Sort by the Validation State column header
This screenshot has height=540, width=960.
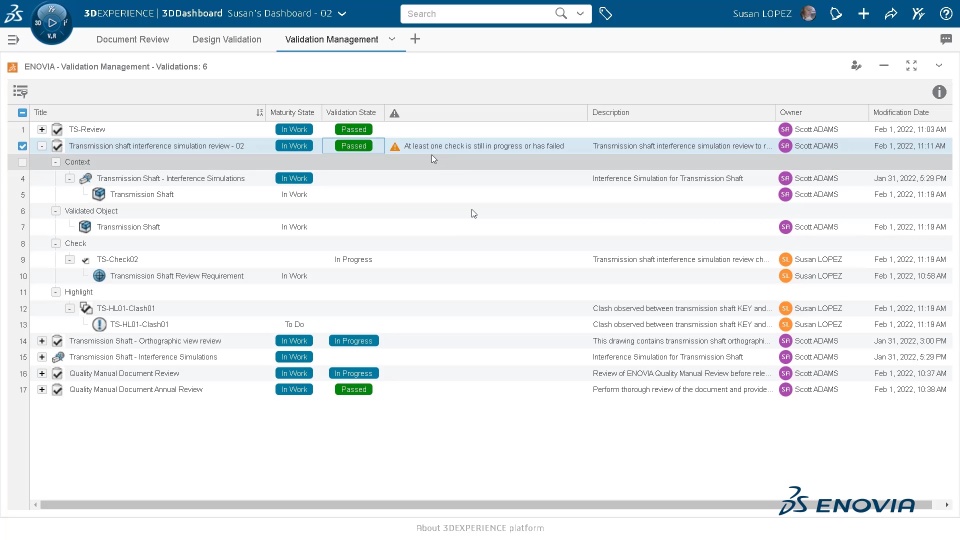[351, 113]
